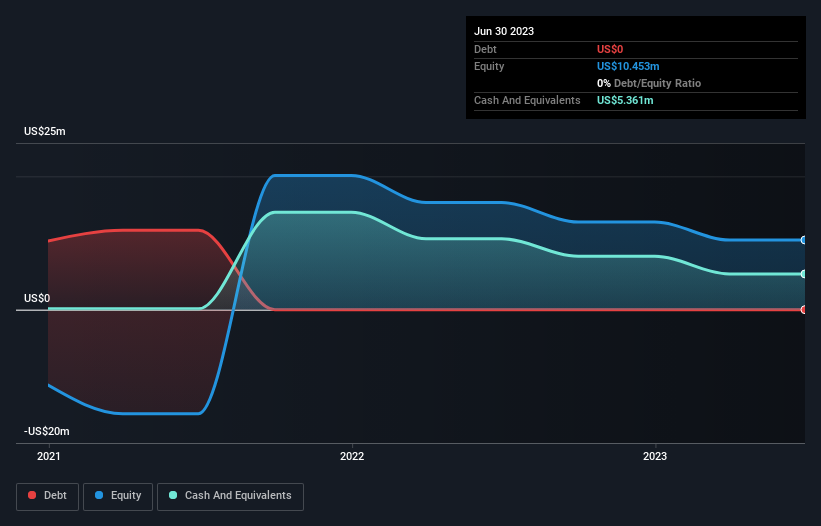Viewport: 821px width, 526px height.
Task: Toggle the Debt legend button
Action: click(x=47, y=496)
